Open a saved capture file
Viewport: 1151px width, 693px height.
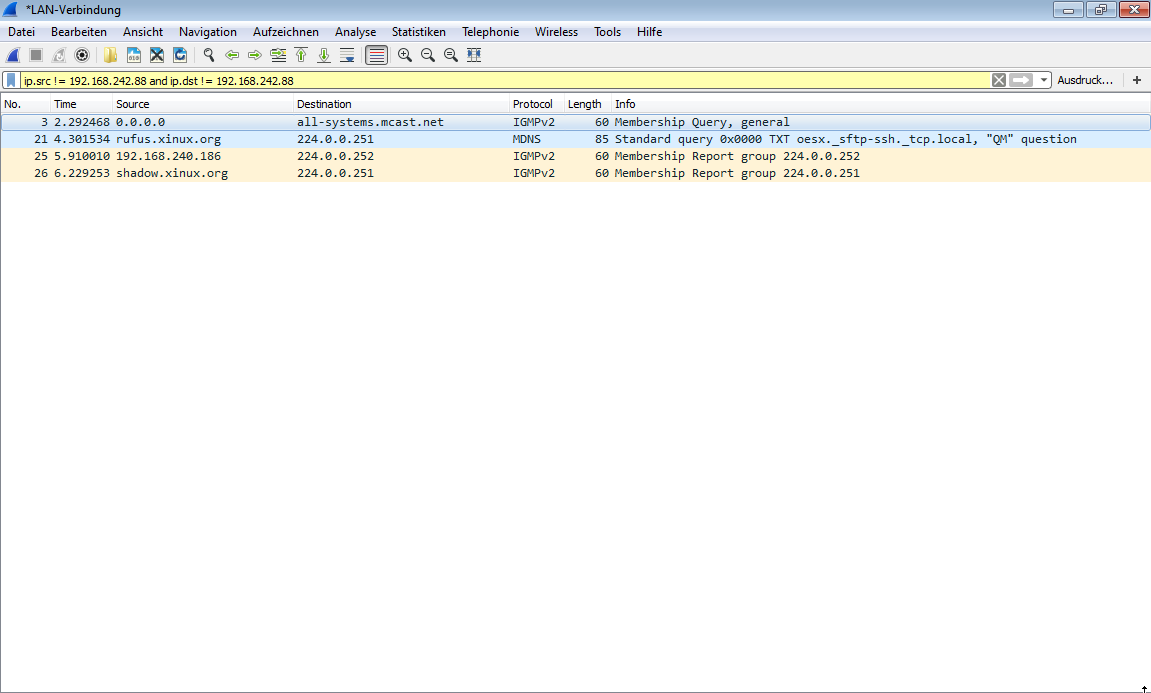point(110,55)
